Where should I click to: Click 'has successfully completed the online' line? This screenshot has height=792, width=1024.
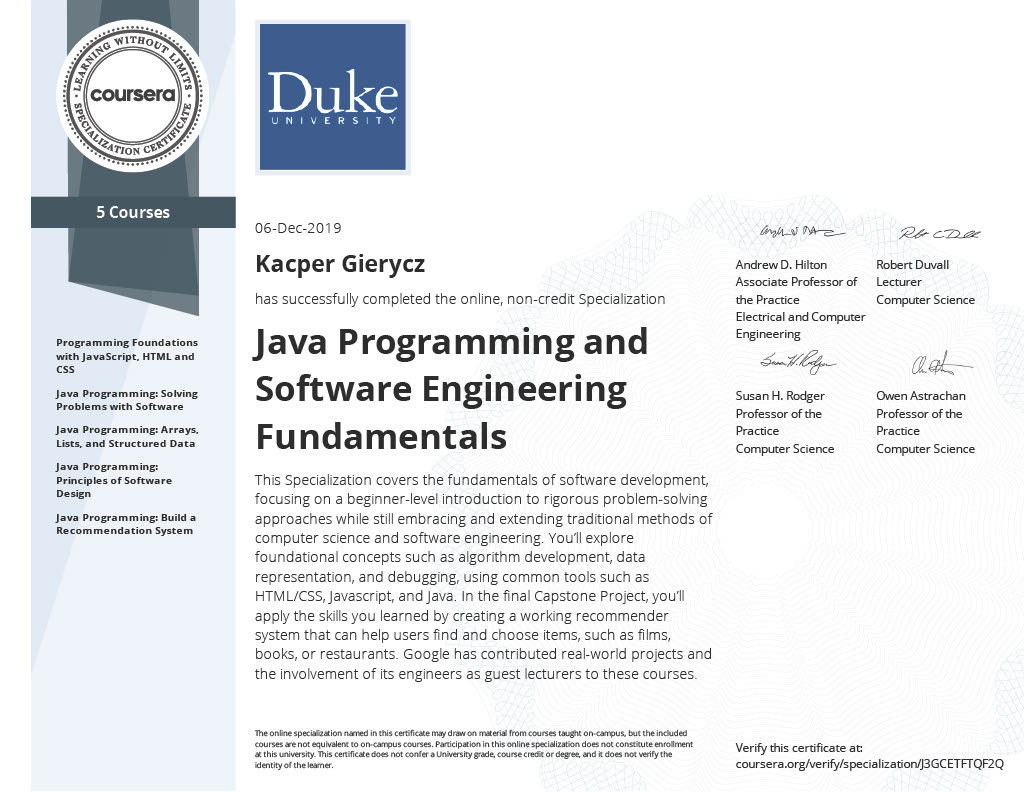[460, 299]
